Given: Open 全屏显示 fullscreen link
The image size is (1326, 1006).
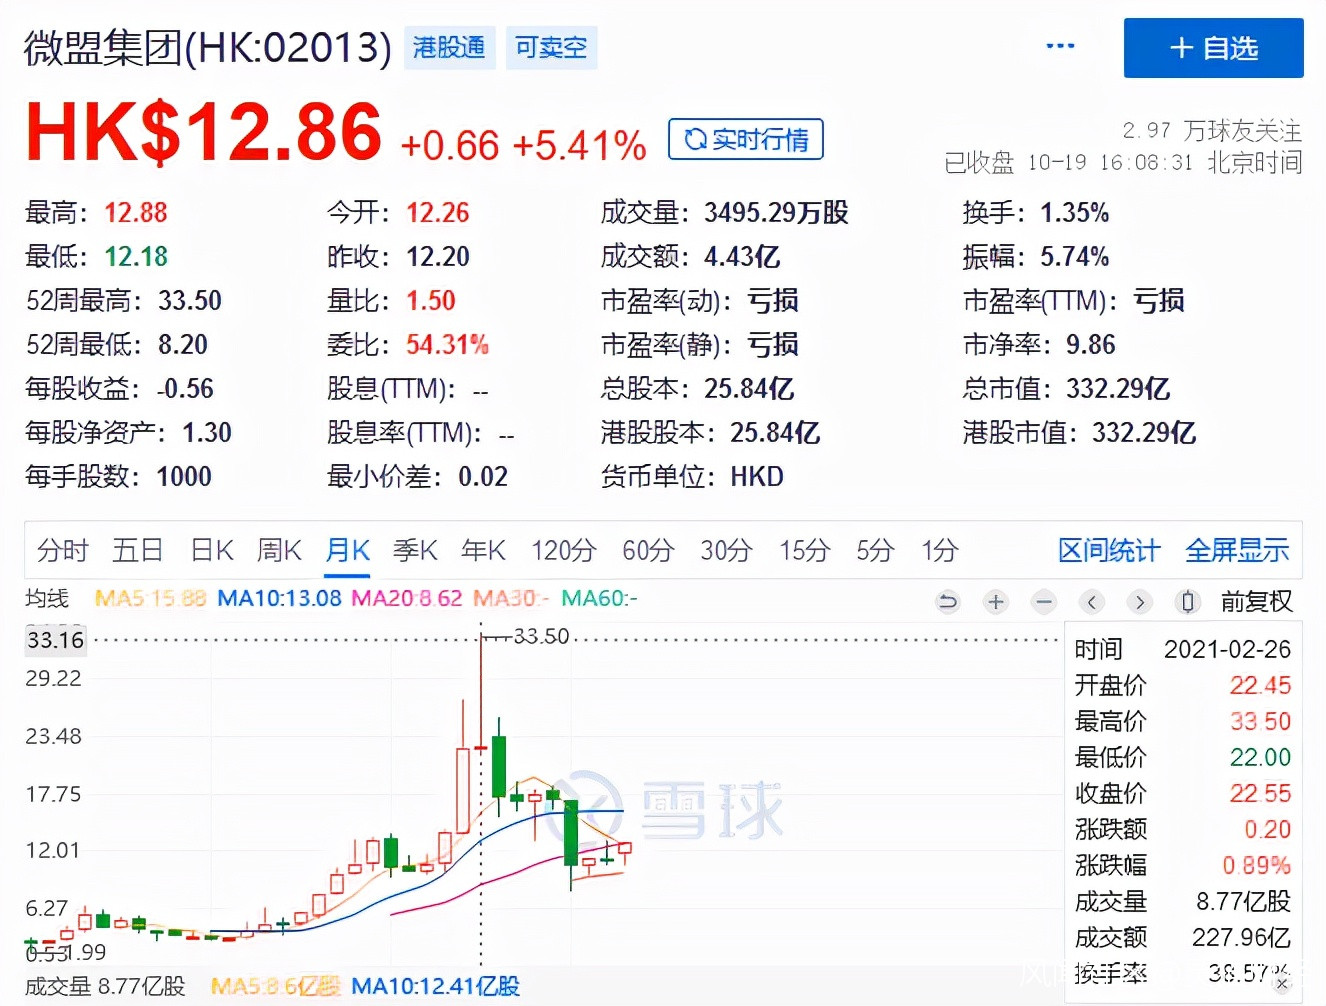Looking at the screenshot, I should pyautogui.click(x=1237, y=550).
